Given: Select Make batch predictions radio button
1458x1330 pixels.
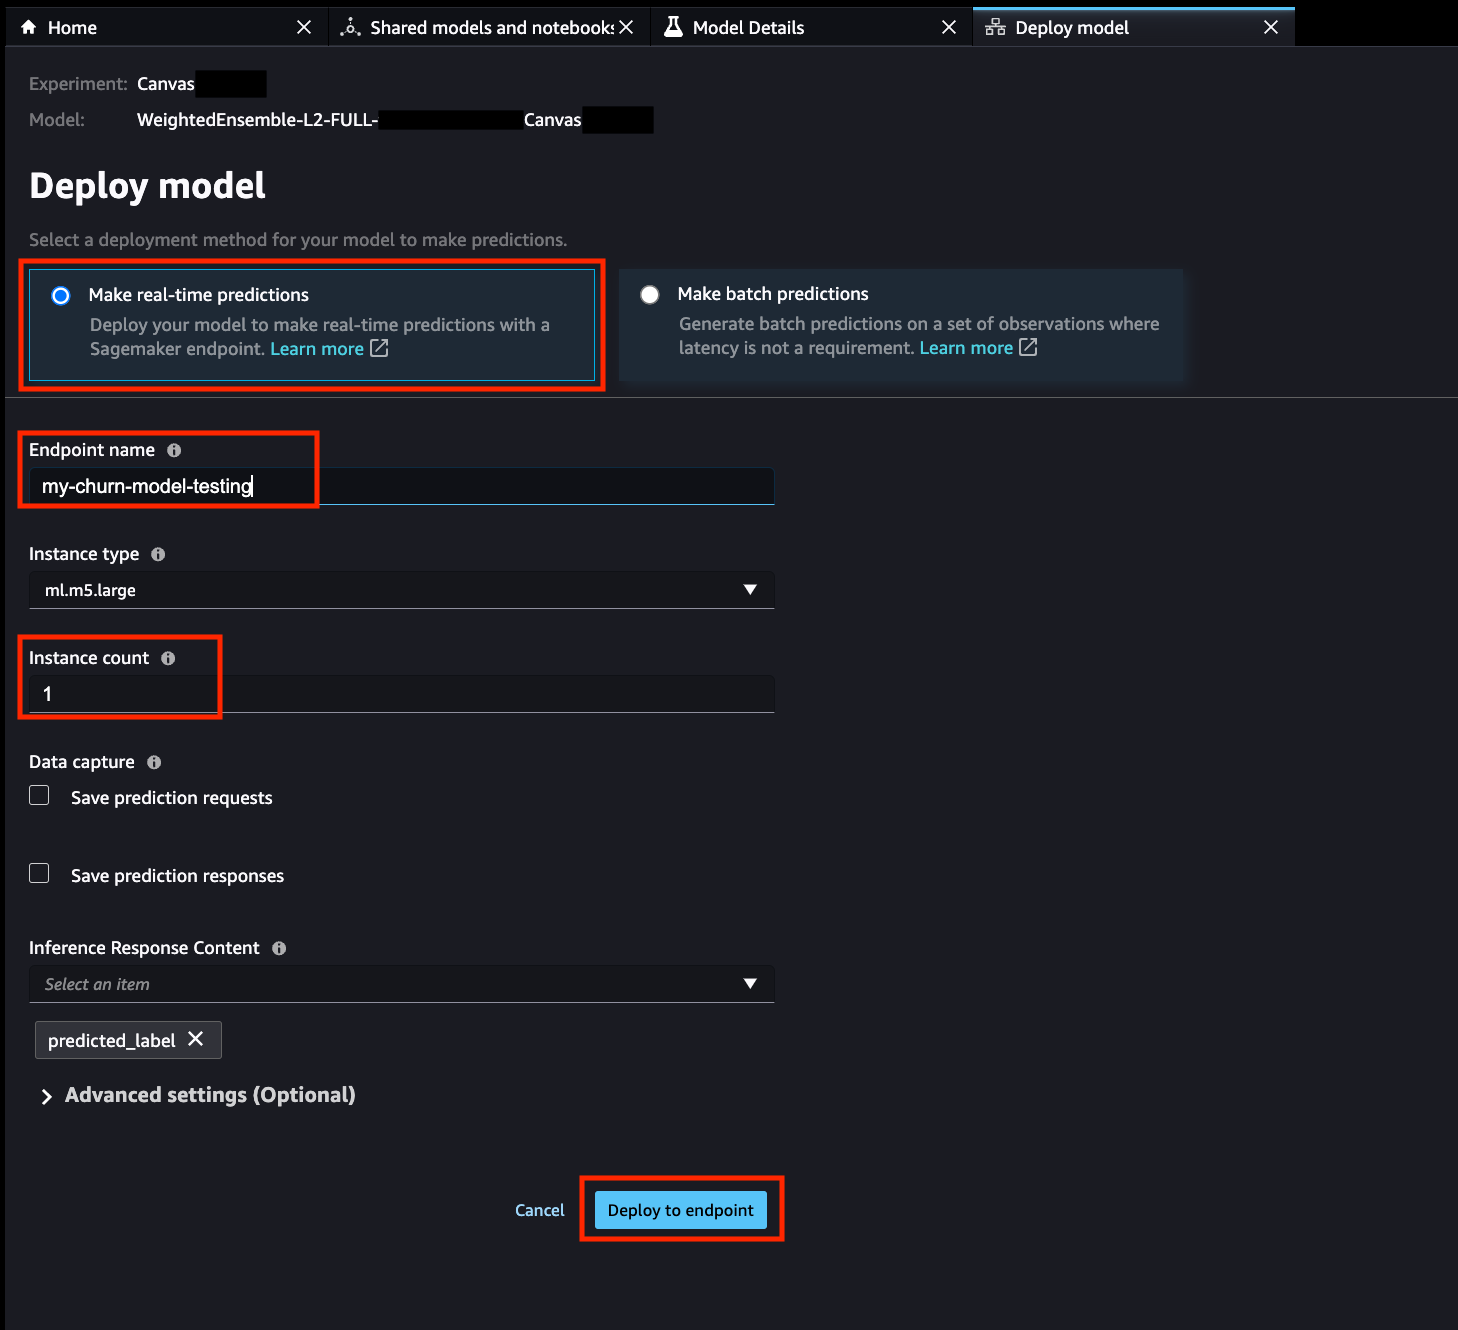Looking at the screenshot, I should (650, 294).
